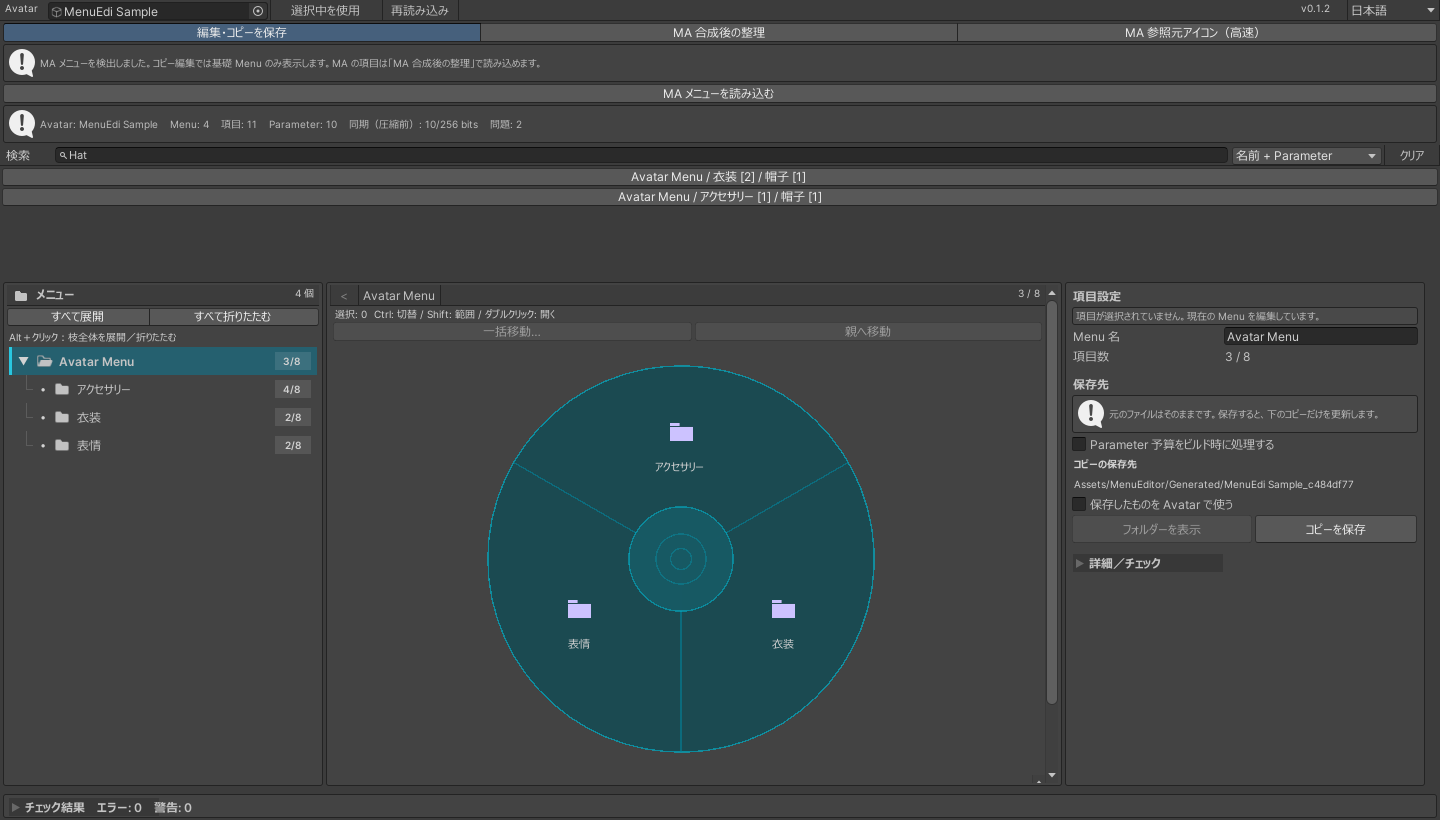Viewport: 1440px width, 820px height.
Task: Click the コピーを保存 button
Action: (1335, 529)
